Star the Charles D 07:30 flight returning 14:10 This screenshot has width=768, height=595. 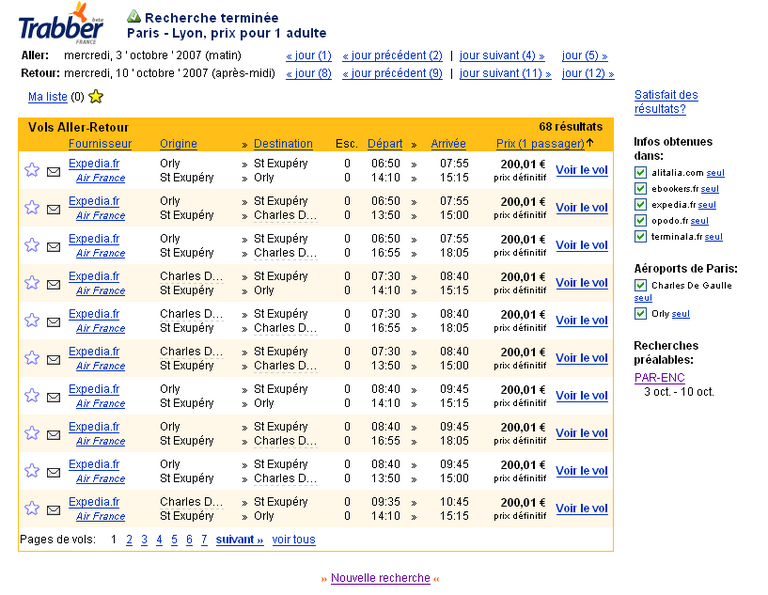[32, 283]
